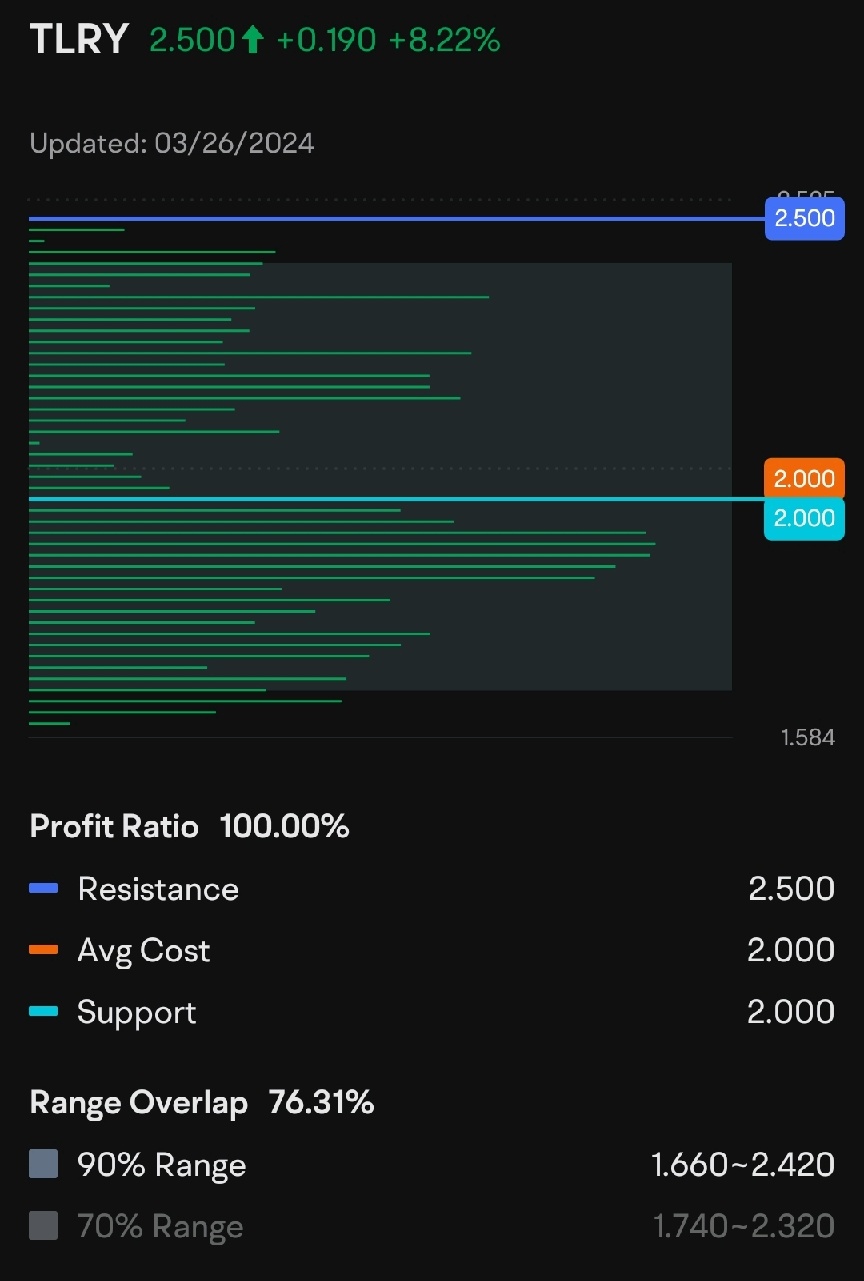The image size is (864, 1281).
Task: Click the orange Avg Cost legend marker
Action: pos(44,950)
